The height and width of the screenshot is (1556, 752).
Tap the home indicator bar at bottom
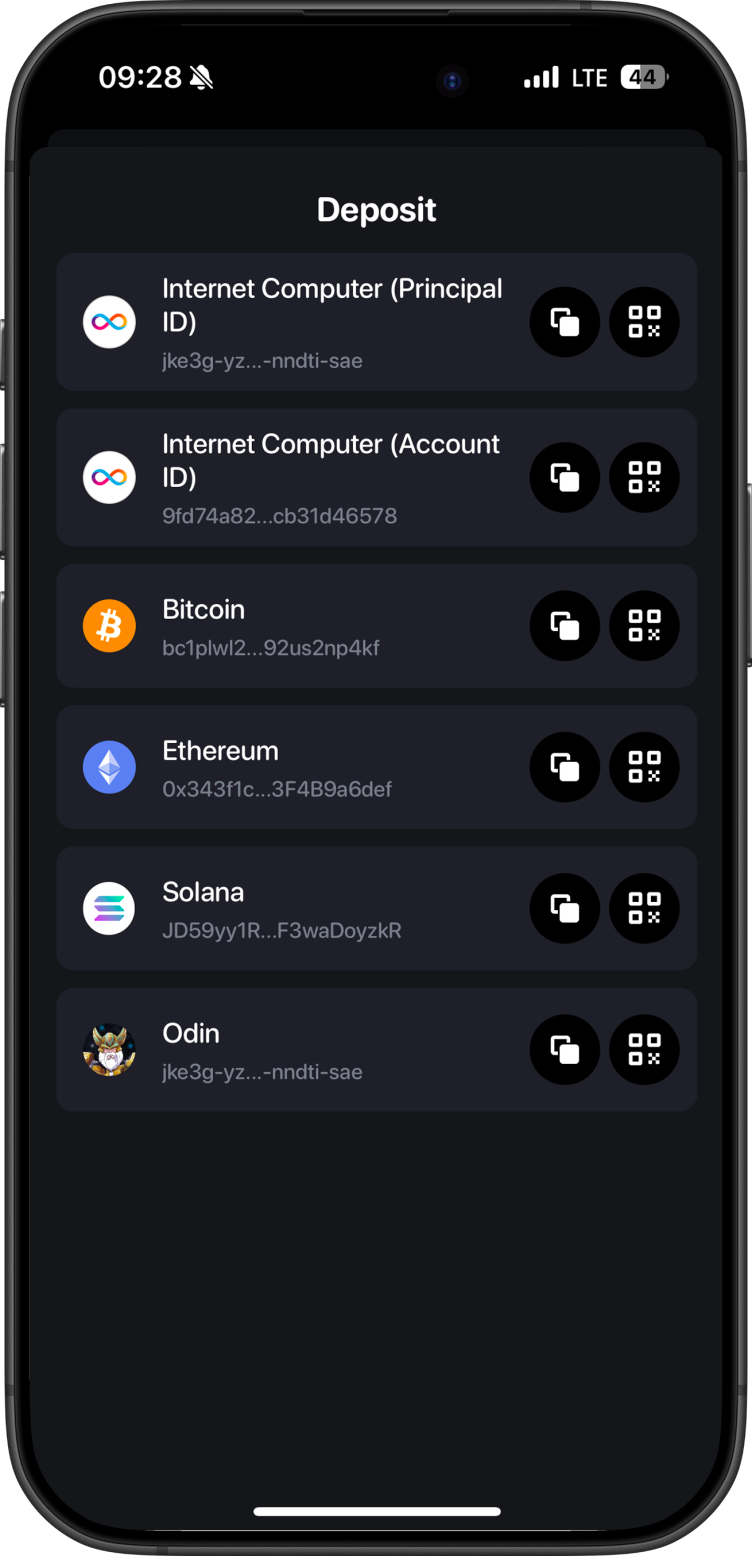coord(377,1511)
